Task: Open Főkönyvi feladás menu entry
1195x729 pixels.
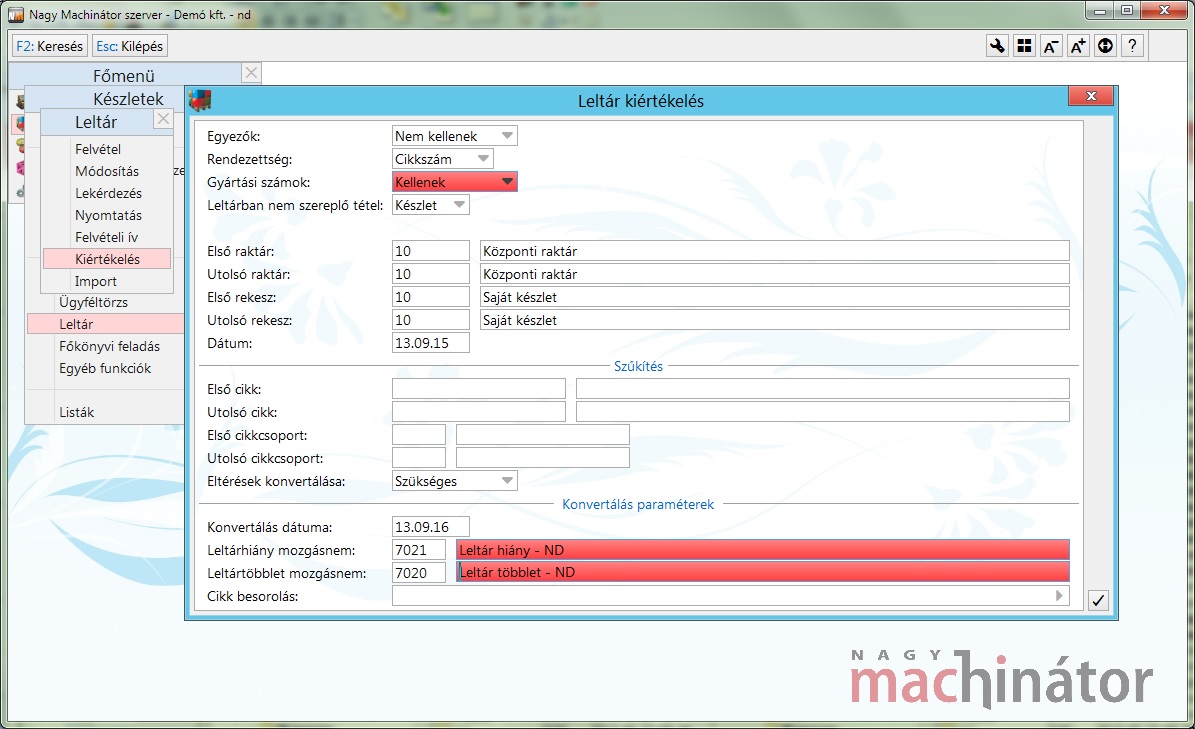Action: 109,347
